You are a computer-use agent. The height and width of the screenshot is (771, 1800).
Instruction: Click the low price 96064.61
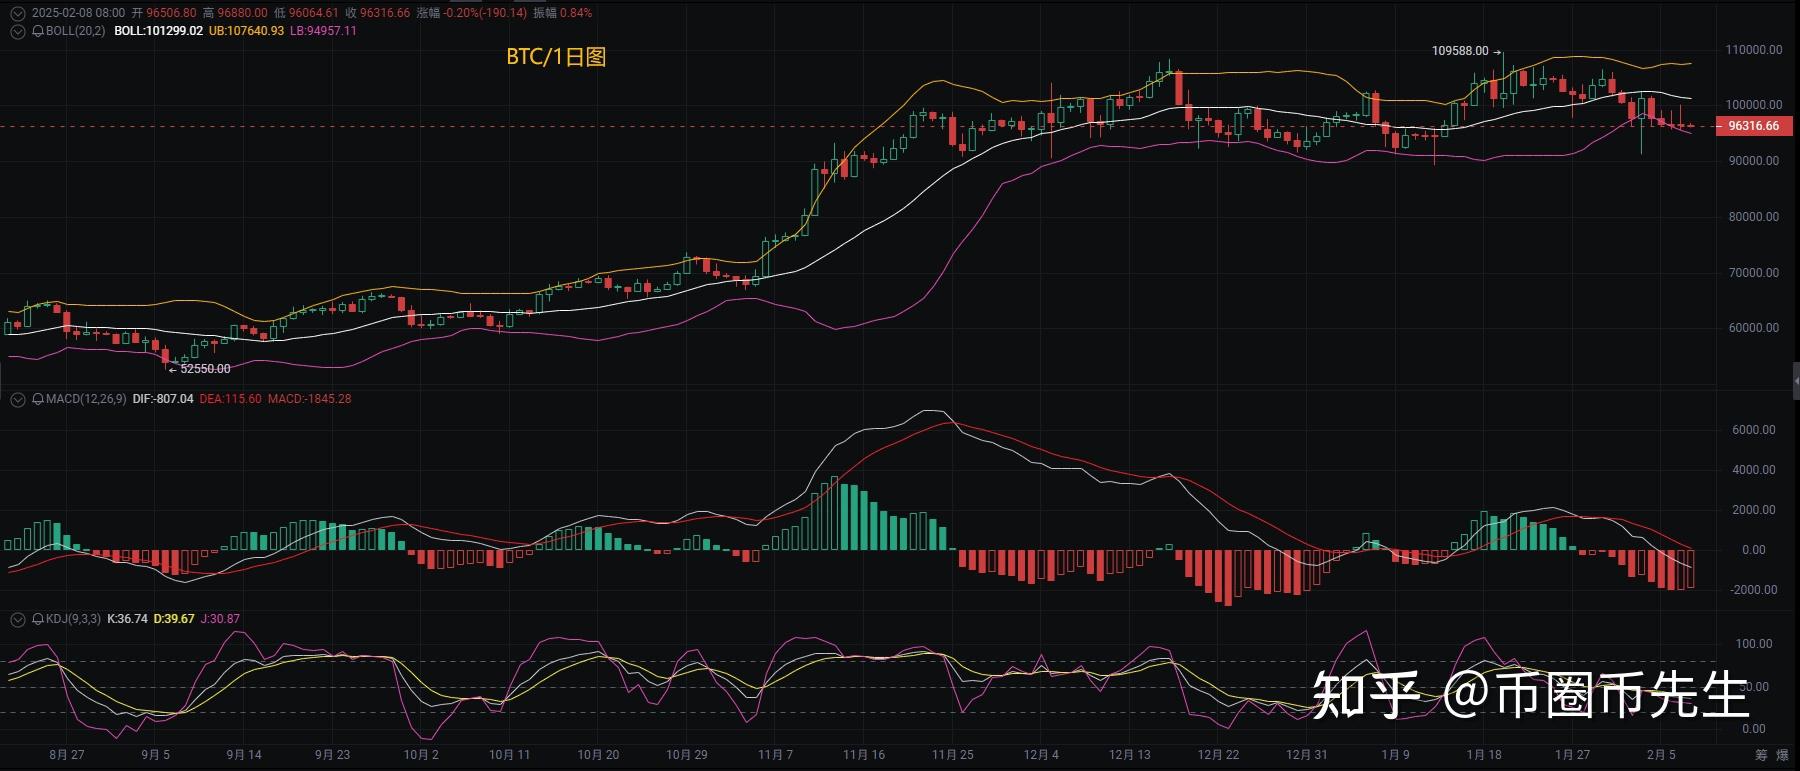tap(314, 13)
